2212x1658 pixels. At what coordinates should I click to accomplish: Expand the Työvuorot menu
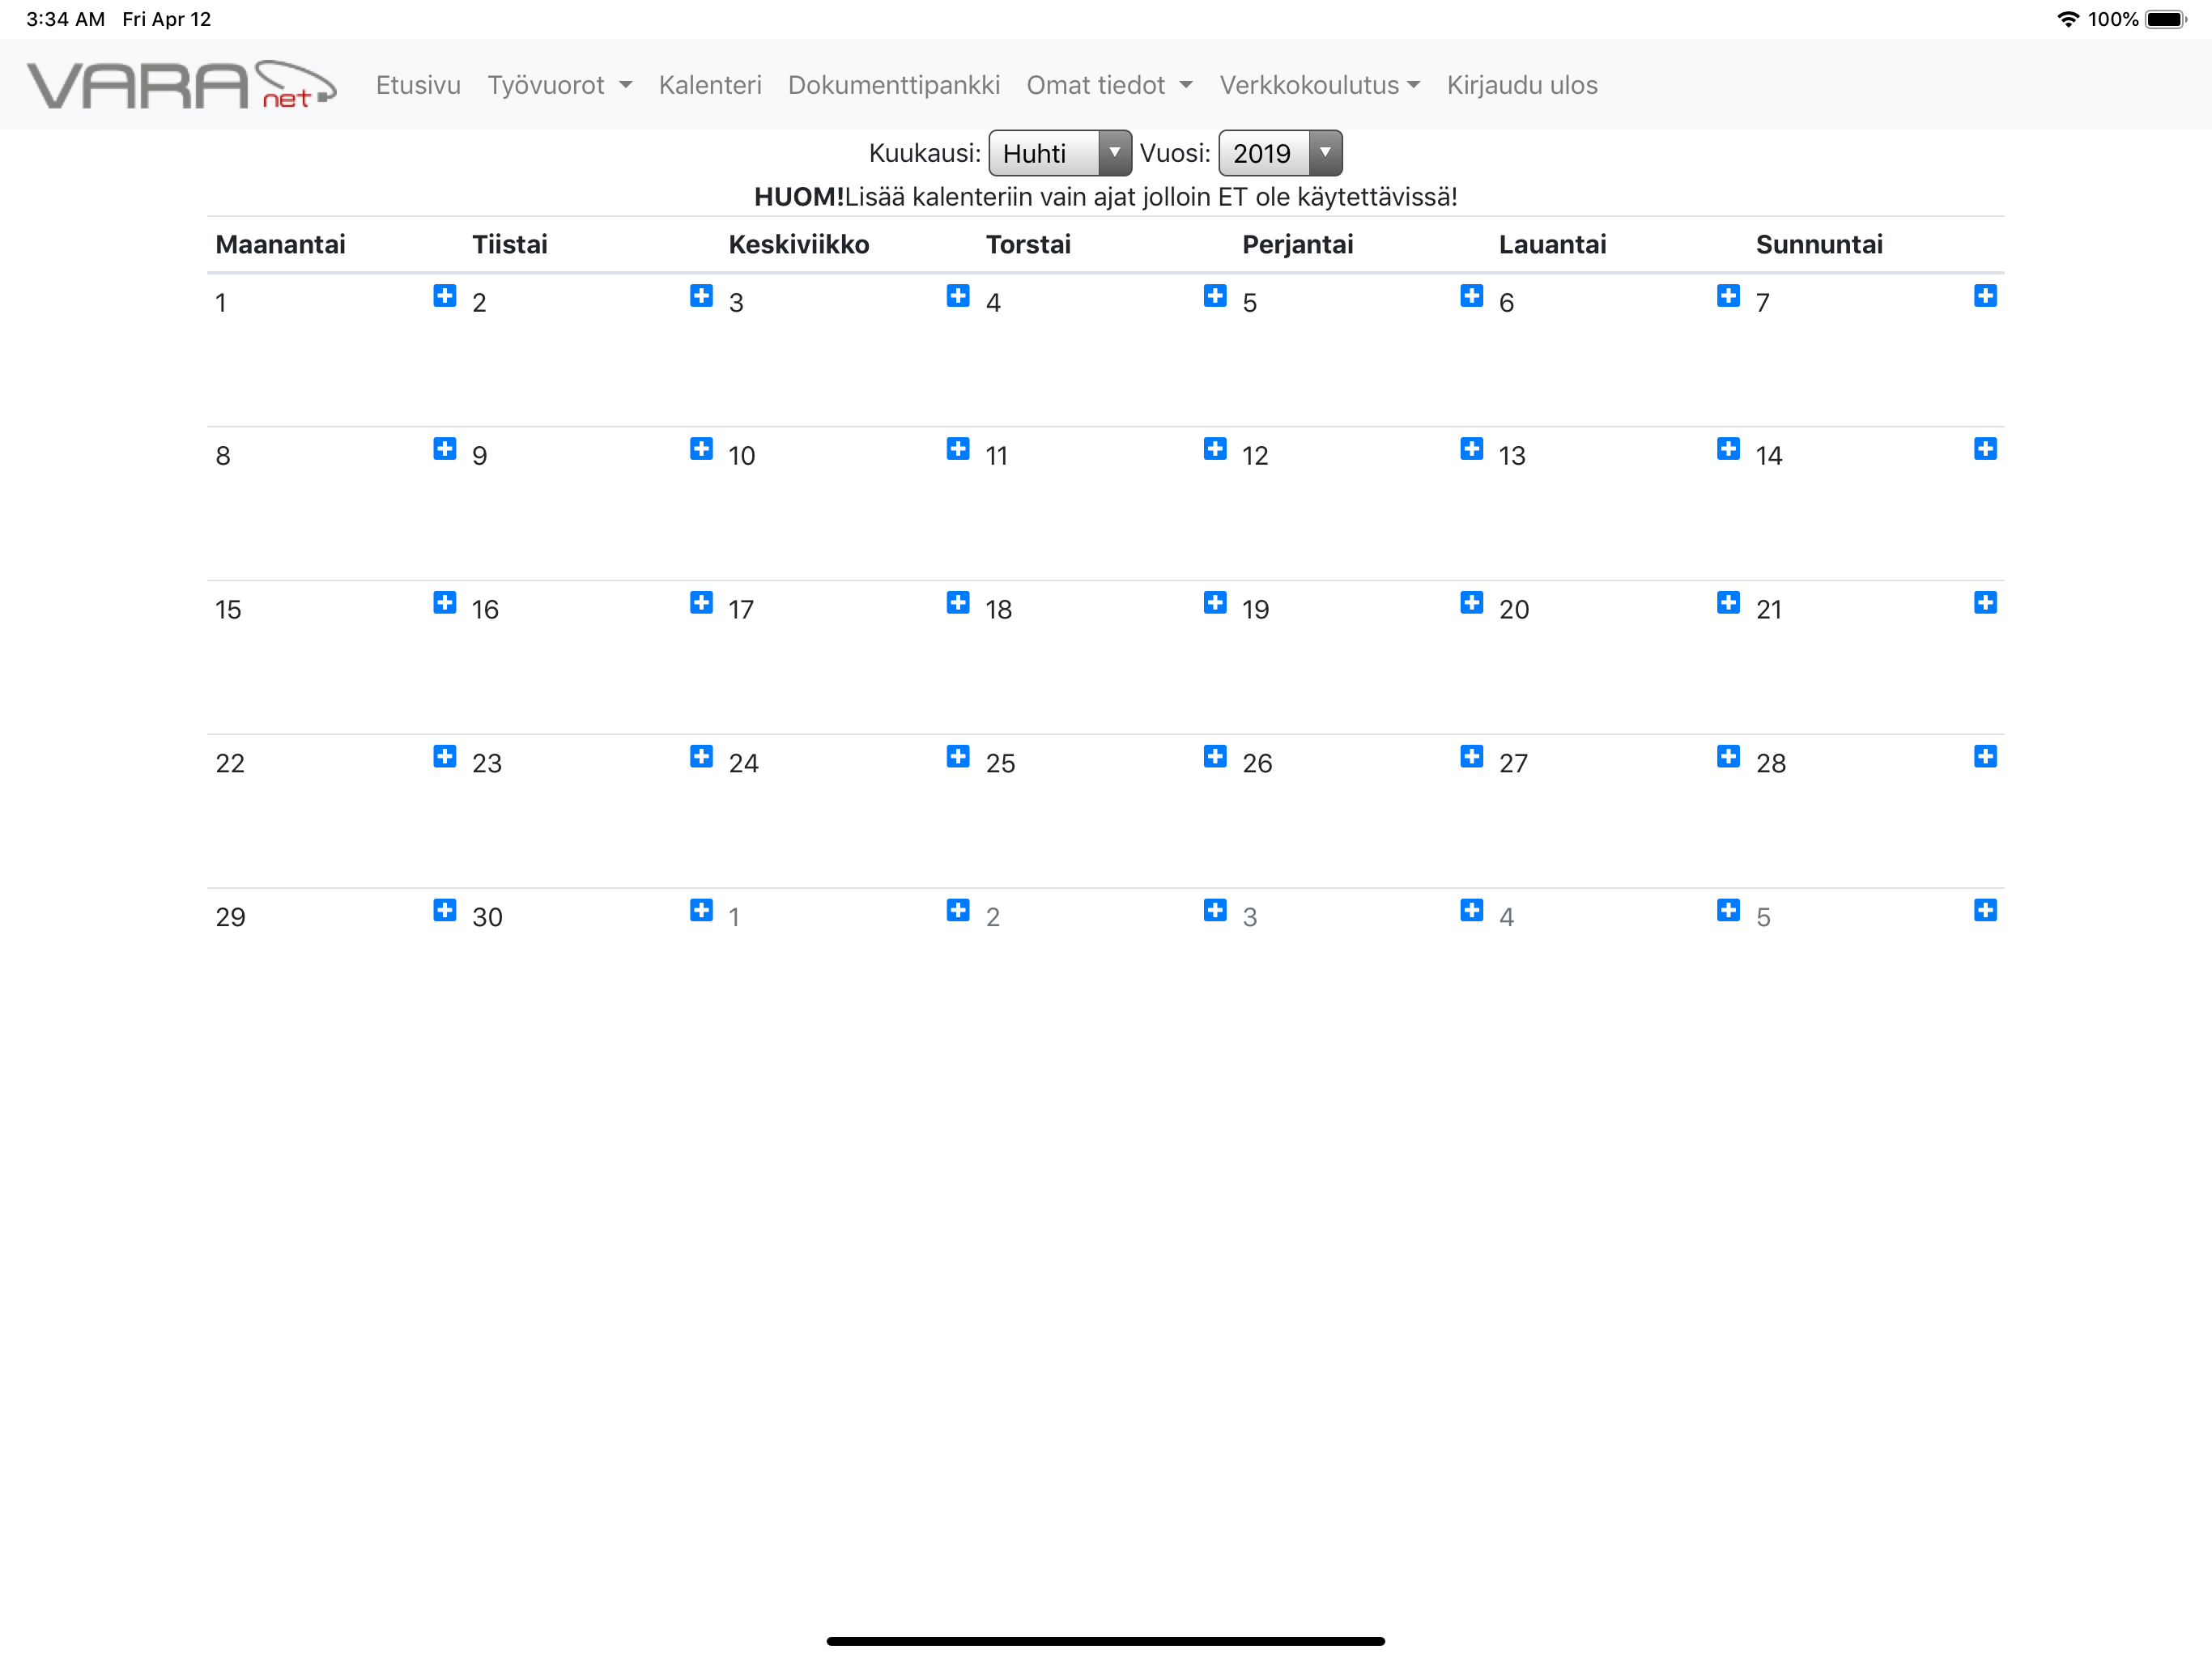click(x=559, y=85)
